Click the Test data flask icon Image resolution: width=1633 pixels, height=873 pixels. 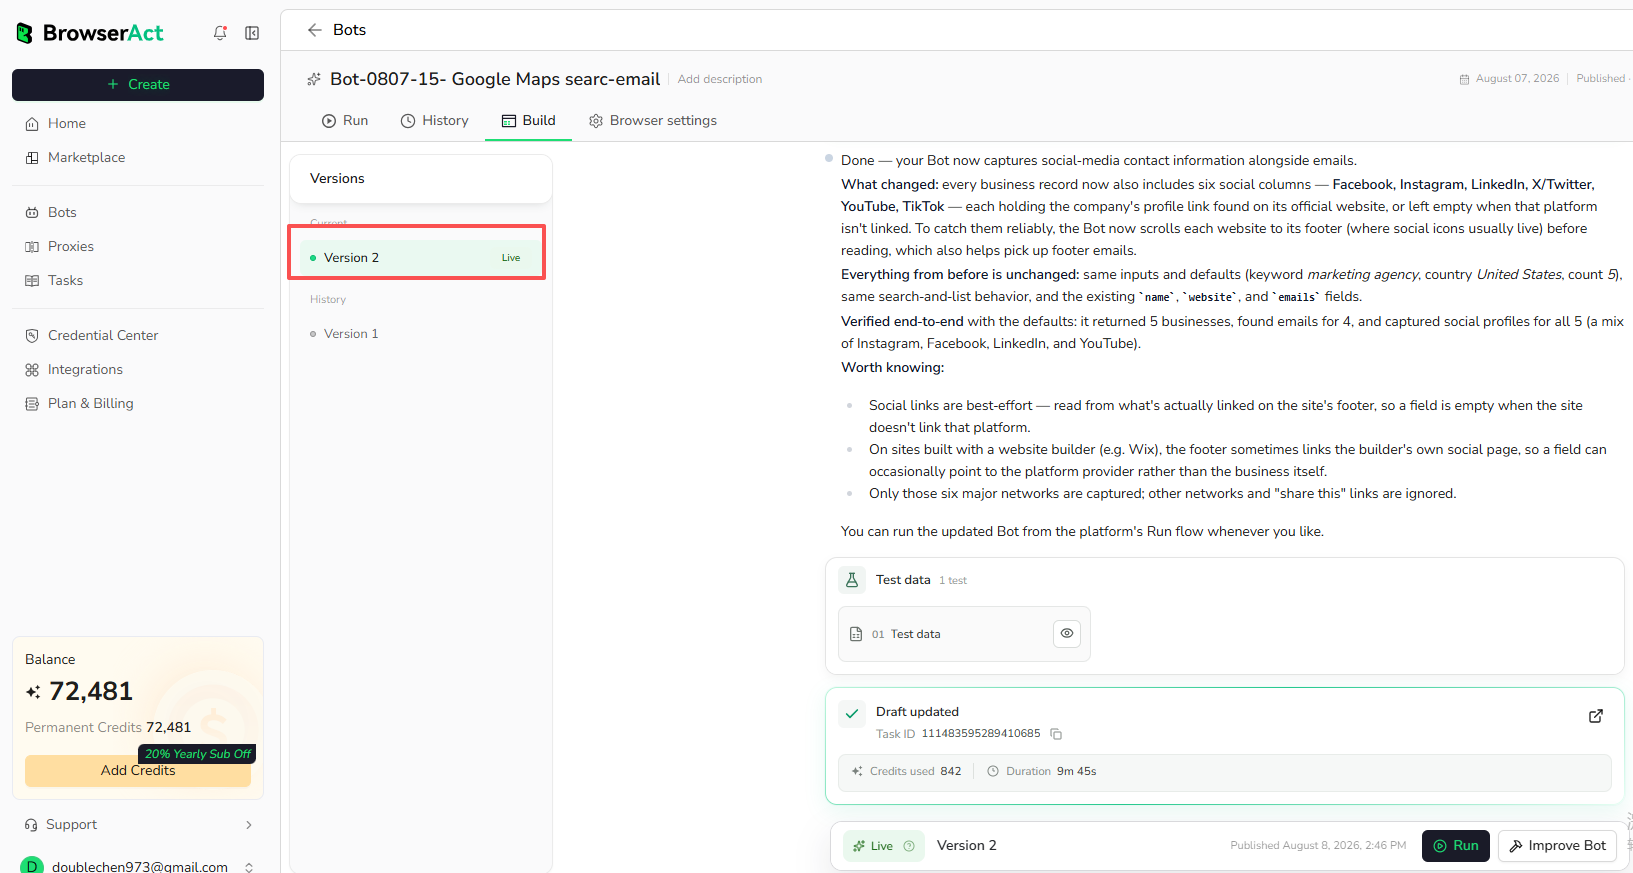click(x=852, y=580)
